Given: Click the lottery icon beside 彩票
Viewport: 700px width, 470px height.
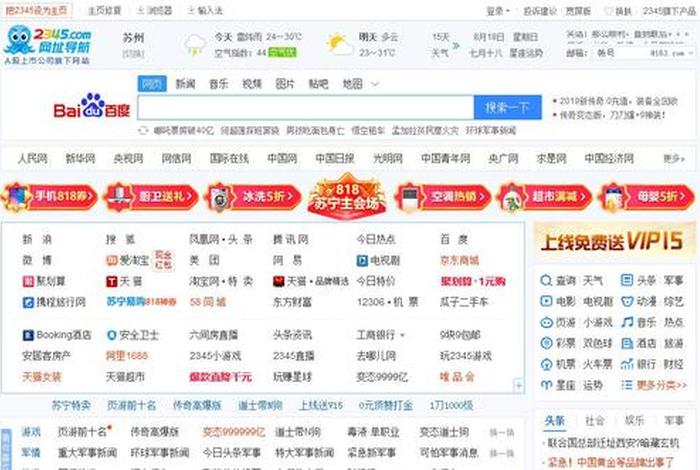Looking at the screenshot, I should tap(546, 343).
